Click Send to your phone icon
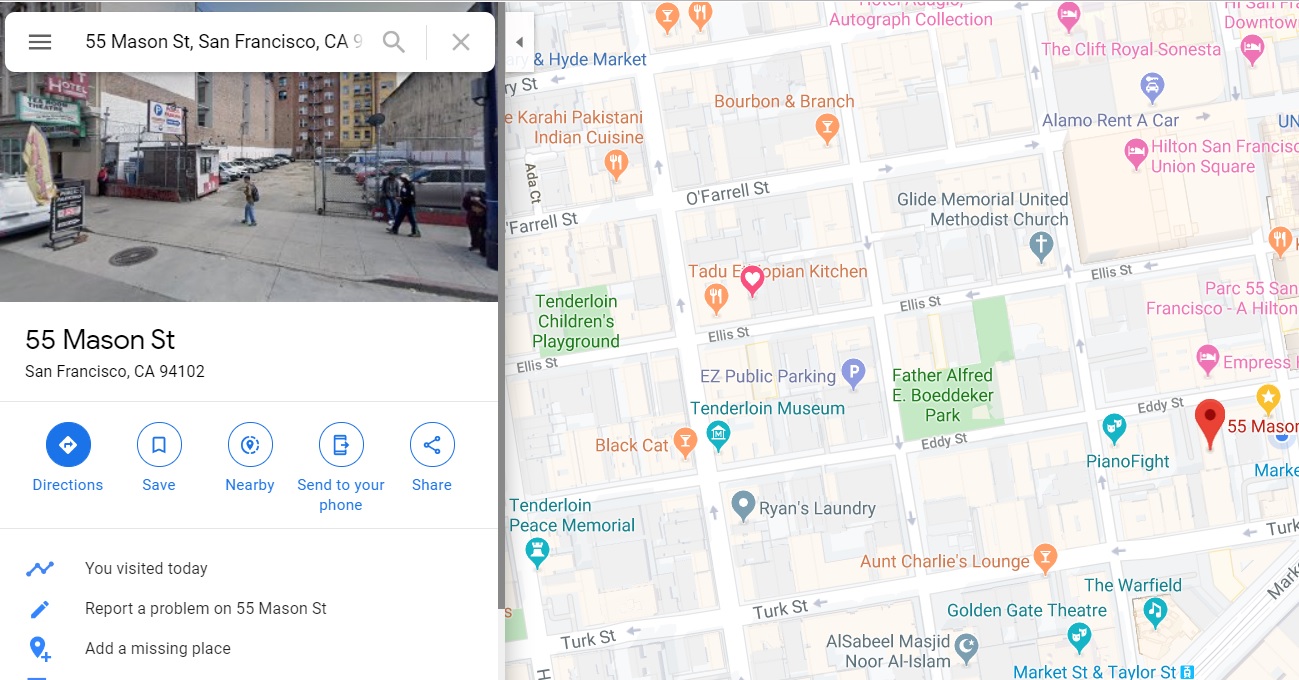Screen dimensions: 1299x680 point(341,445)
